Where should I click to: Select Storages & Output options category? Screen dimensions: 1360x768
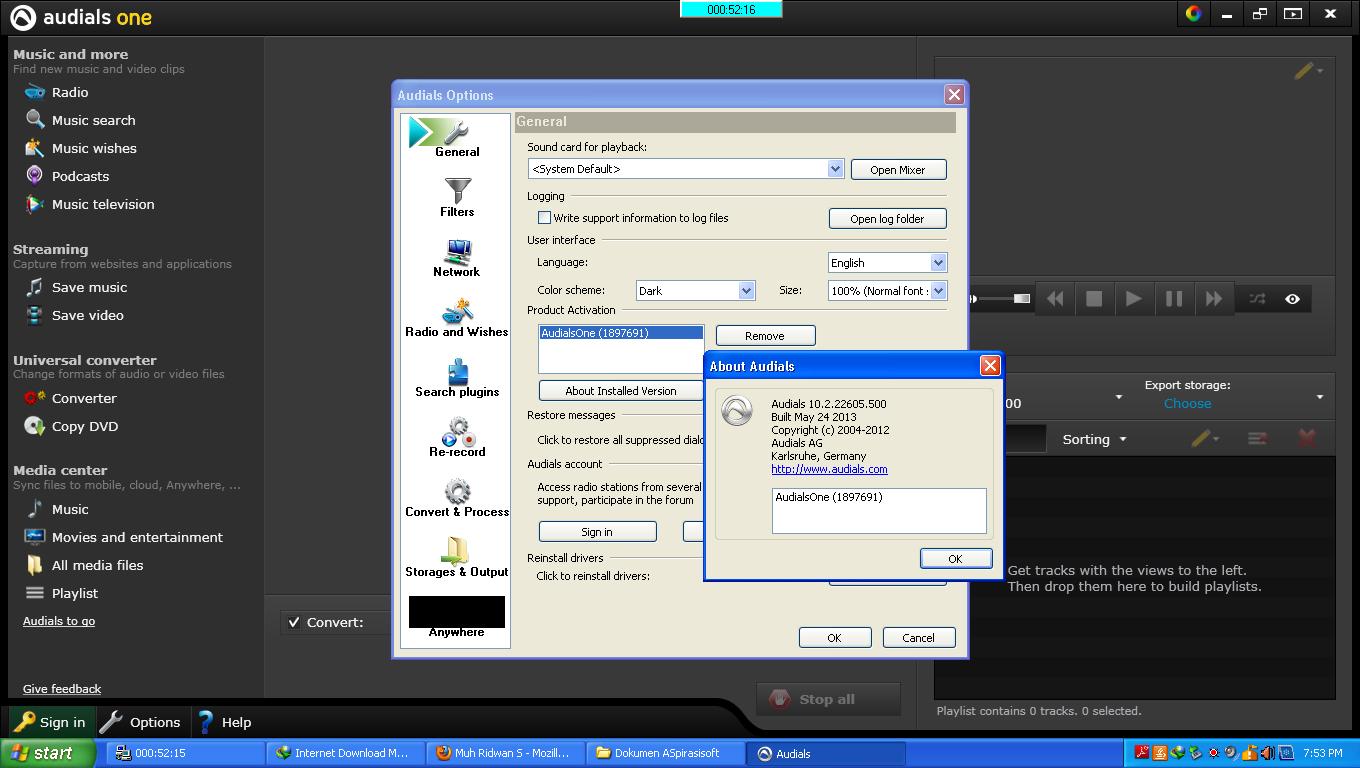coord(457,558)
